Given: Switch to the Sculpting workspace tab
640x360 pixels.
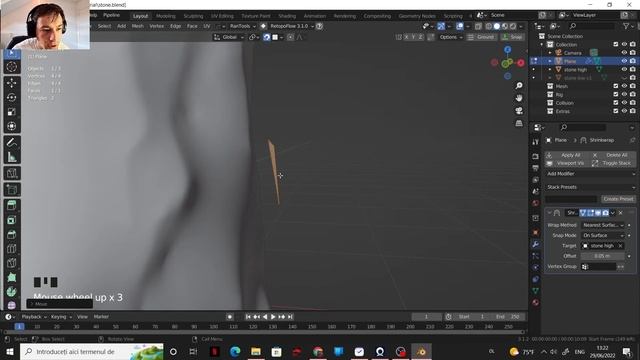Looking at the screenshot, I should tap(193, 16).
